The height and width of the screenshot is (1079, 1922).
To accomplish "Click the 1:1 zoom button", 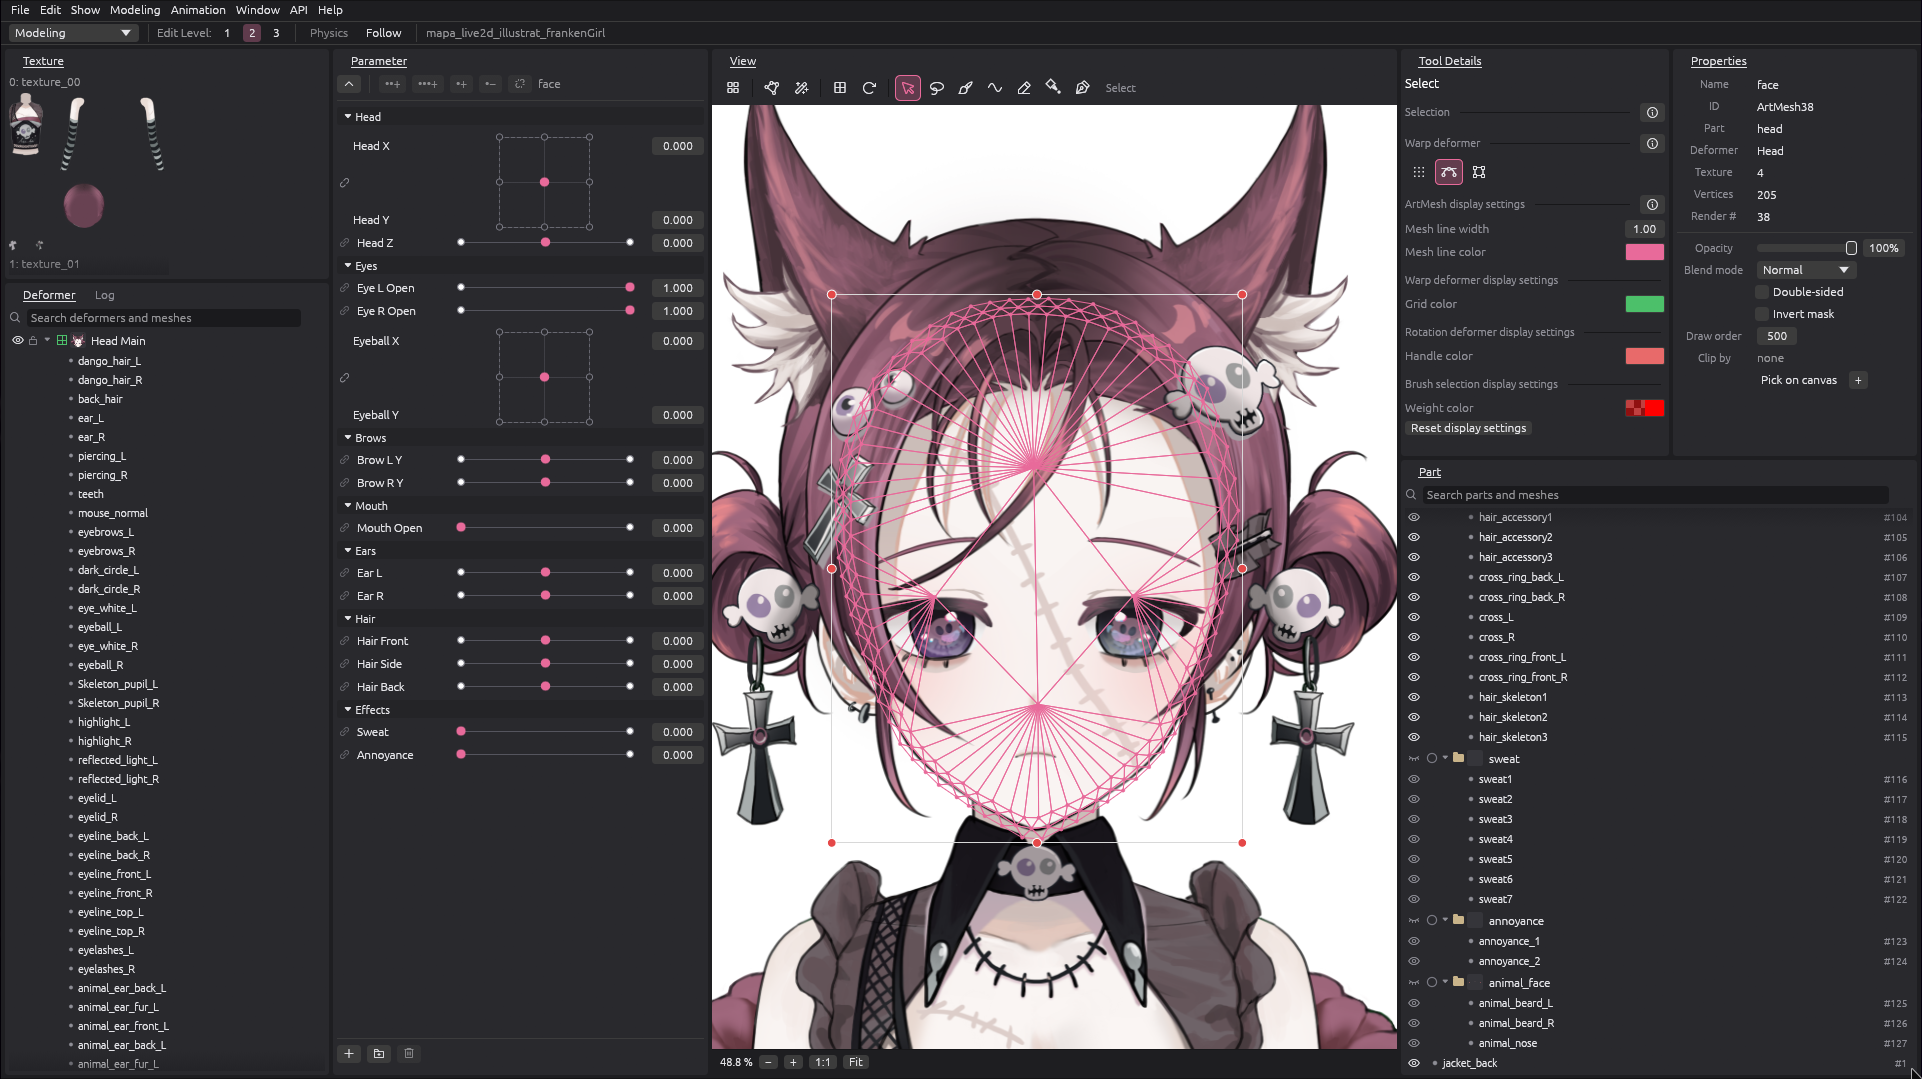I will pyautogui.click(x=823, y=1062).
